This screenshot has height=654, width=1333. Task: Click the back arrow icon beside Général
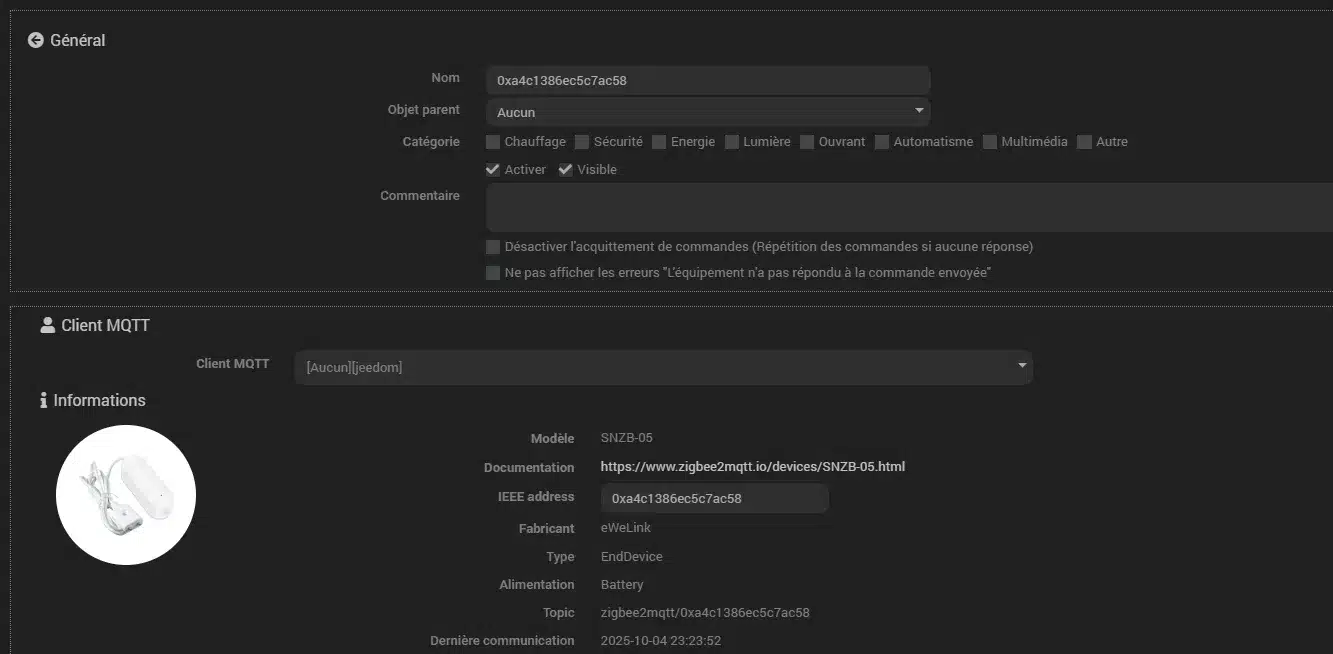36,40
